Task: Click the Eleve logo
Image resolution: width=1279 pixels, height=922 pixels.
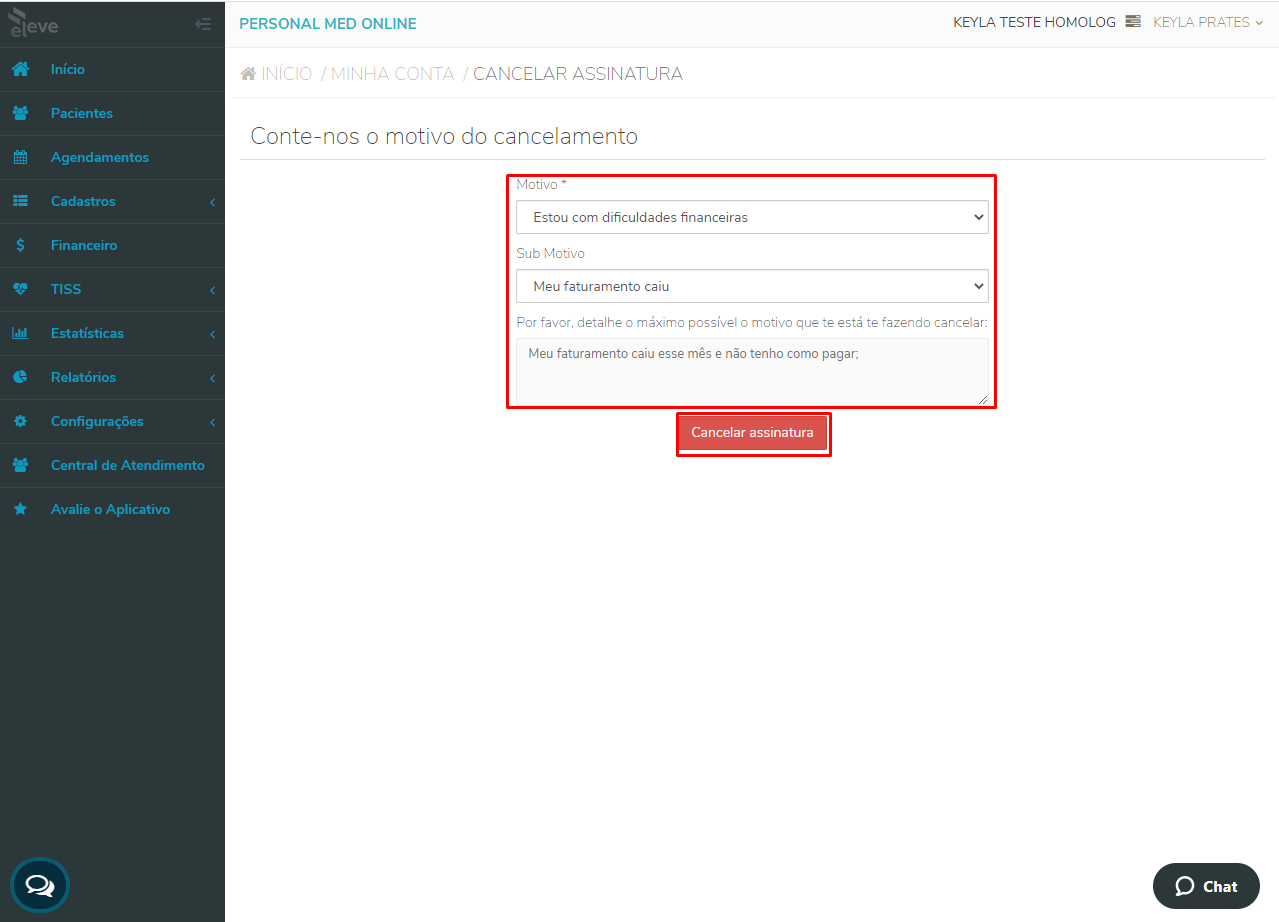Action: [33, 23]
